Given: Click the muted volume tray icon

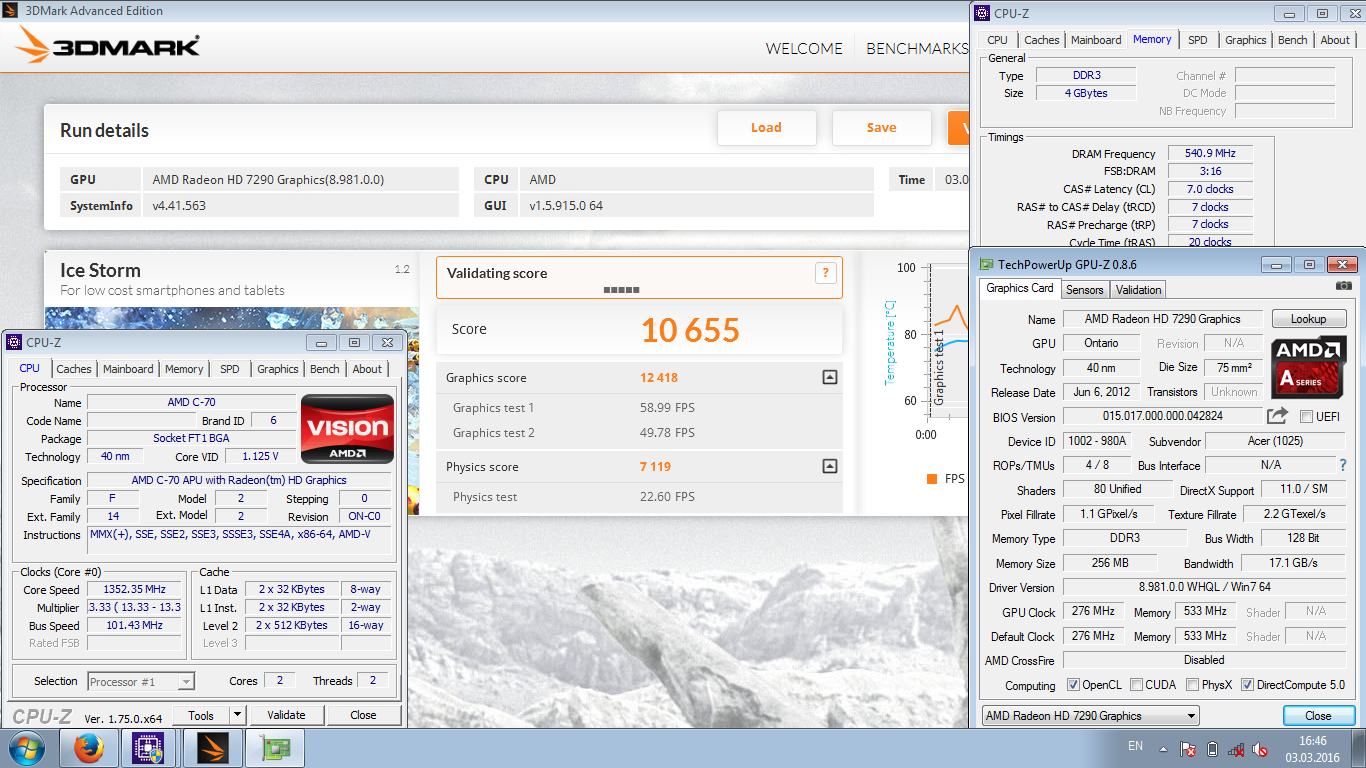Looking at the screenshot, I should point(1262,748).
